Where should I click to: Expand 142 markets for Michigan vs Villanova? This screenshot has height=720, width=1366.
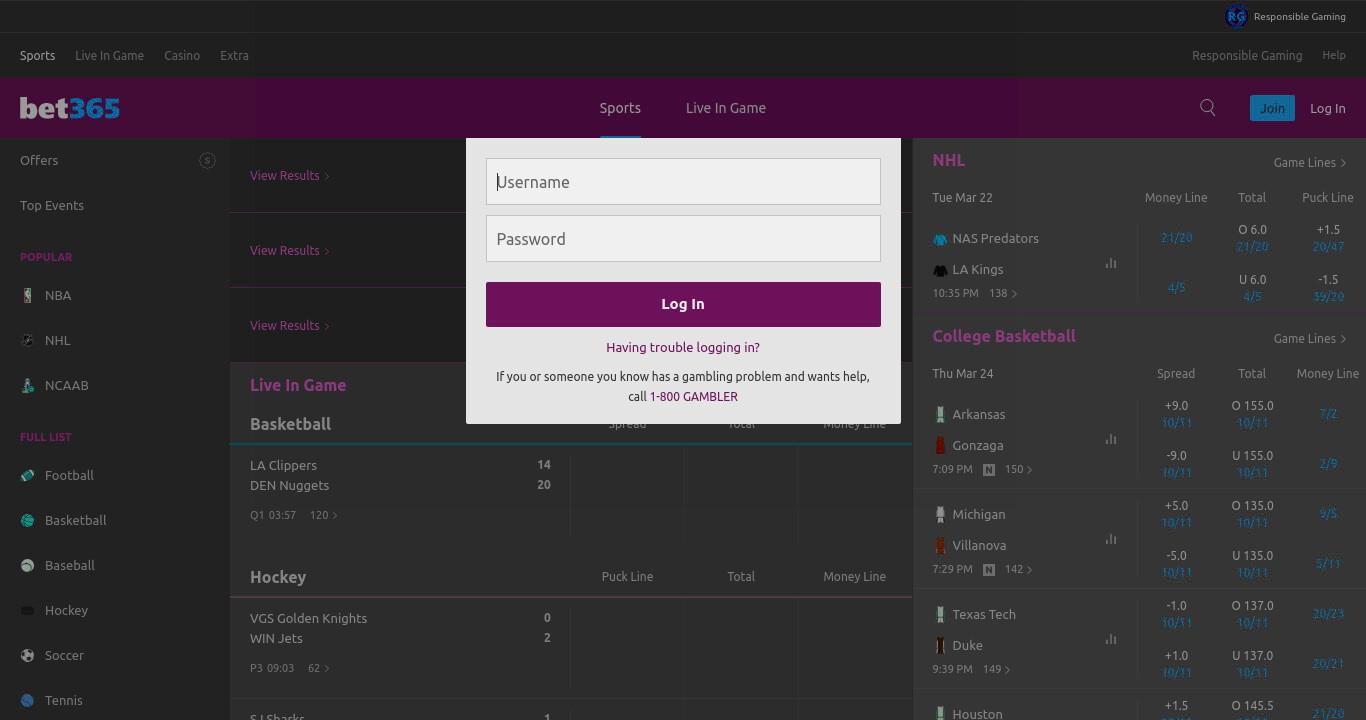tap(1018, 569)
